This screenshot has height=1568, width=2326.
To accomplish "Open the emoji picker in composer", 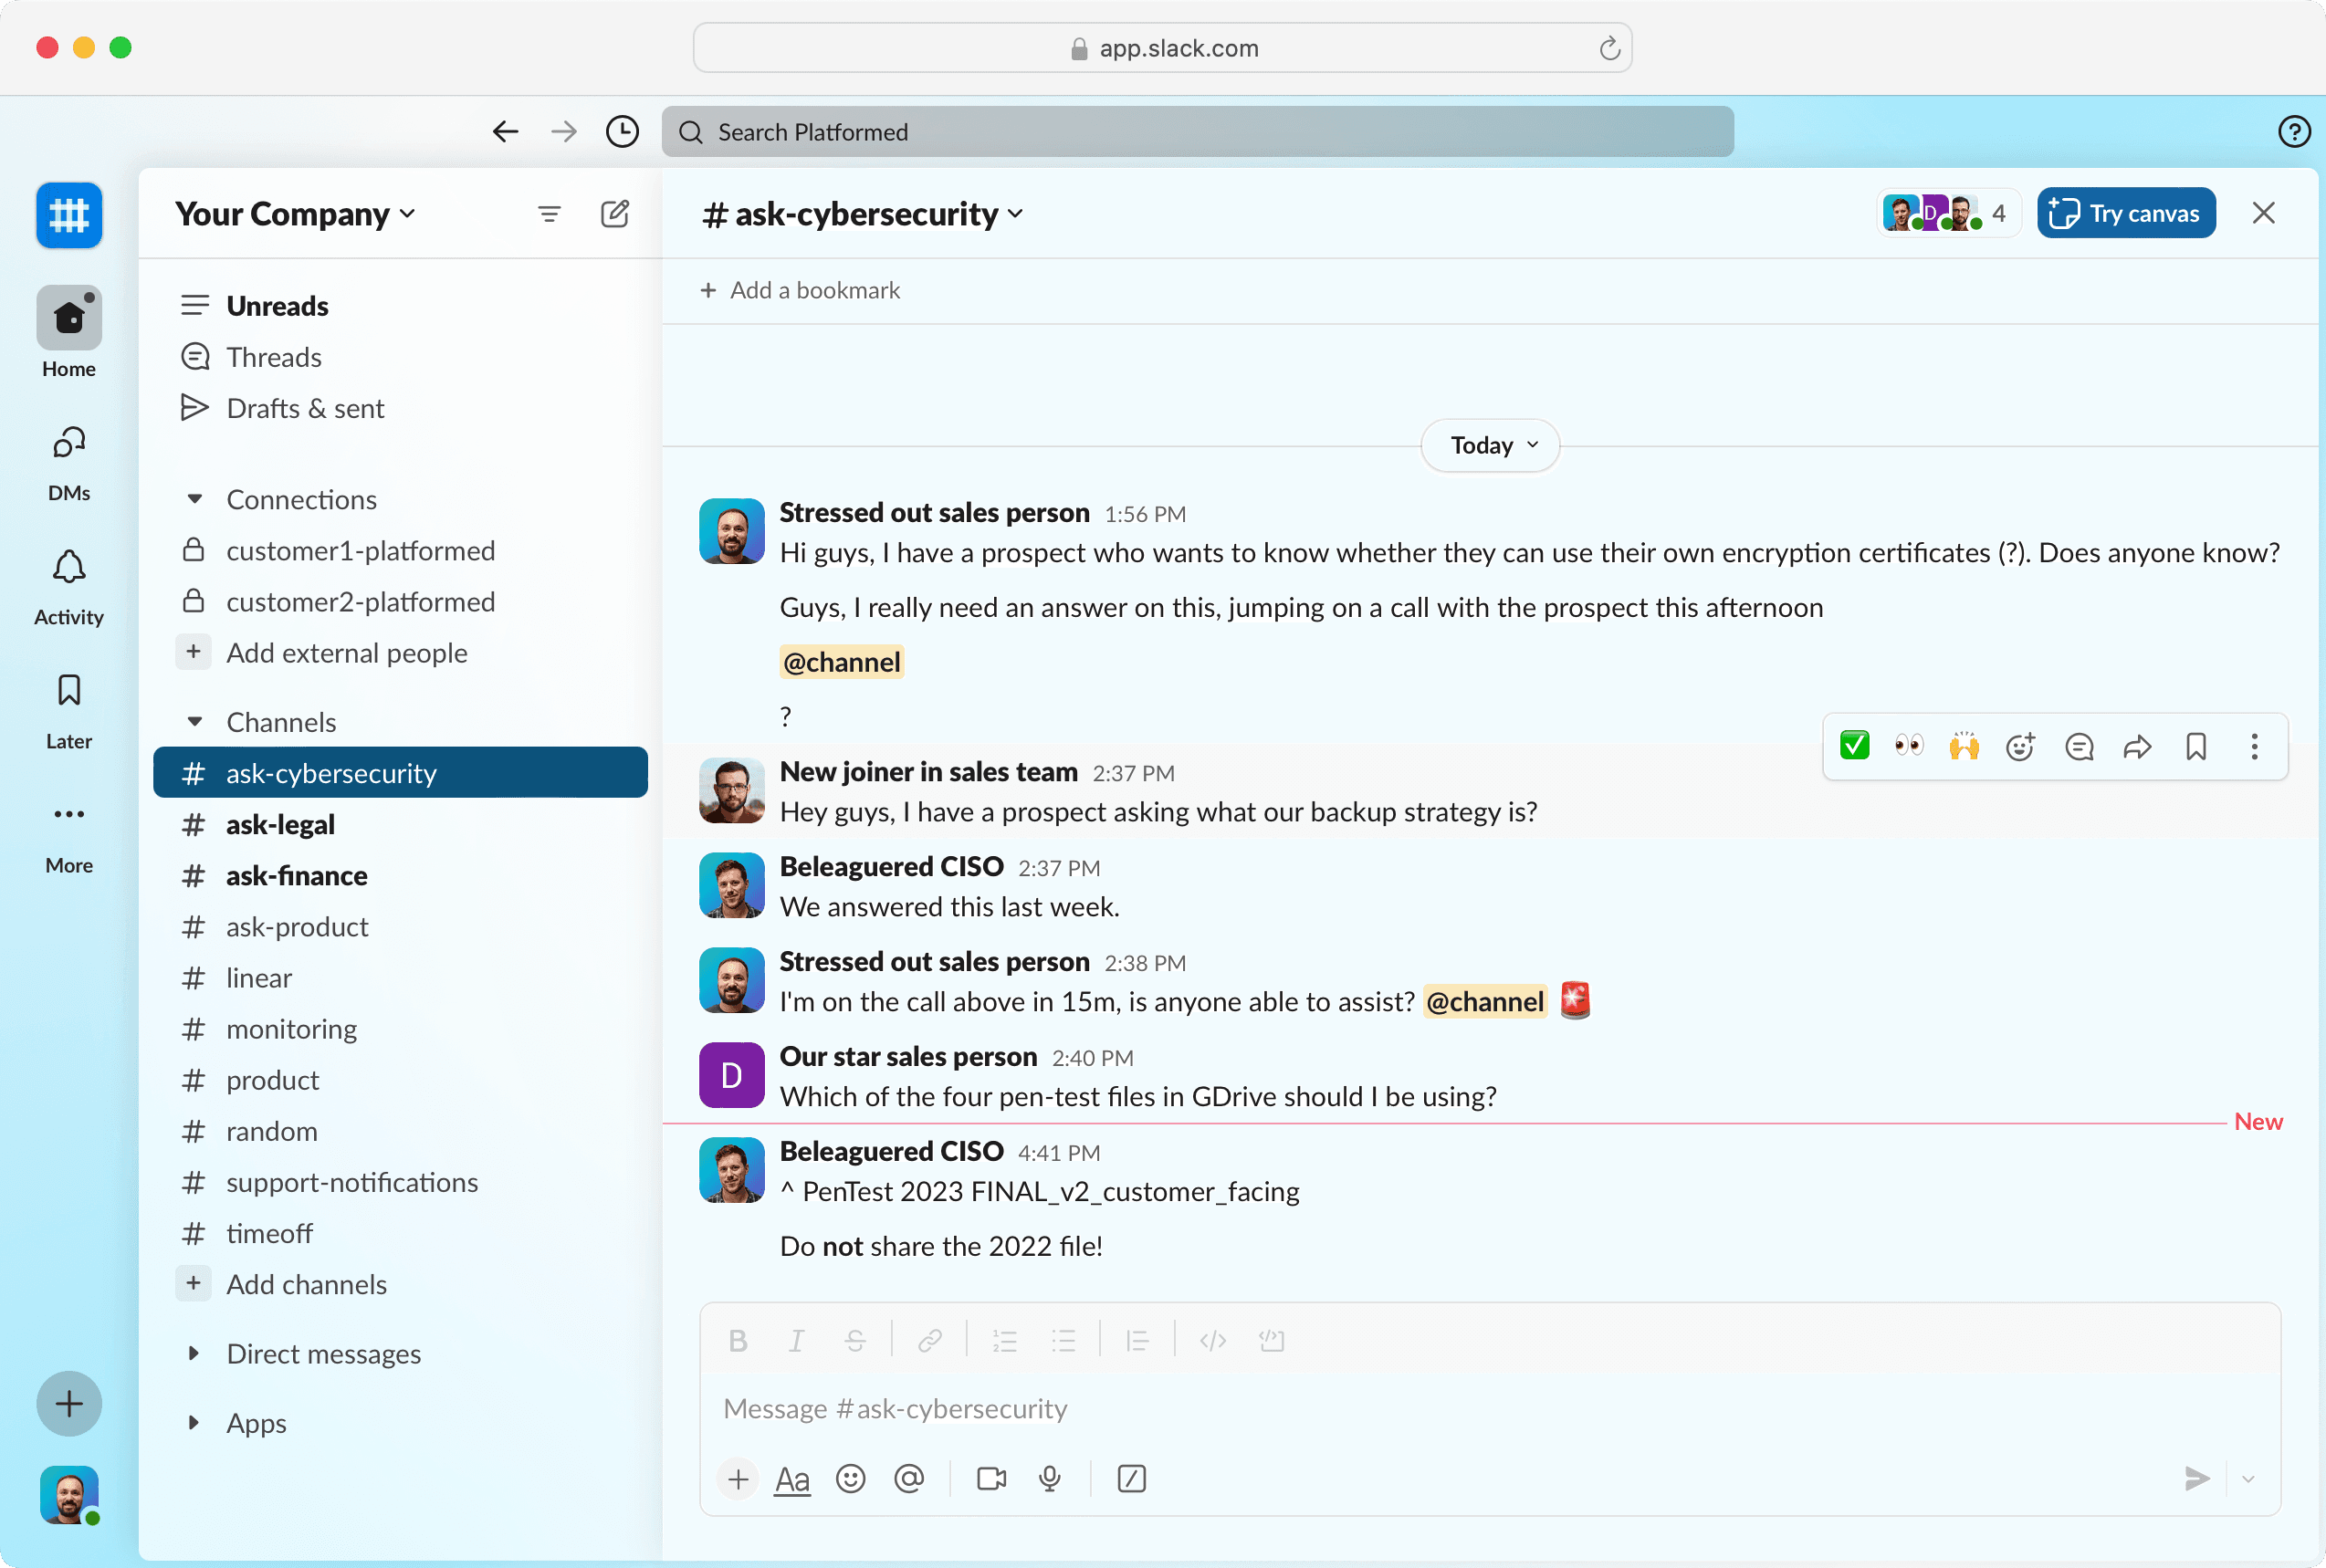I will tap(850, 1478).
